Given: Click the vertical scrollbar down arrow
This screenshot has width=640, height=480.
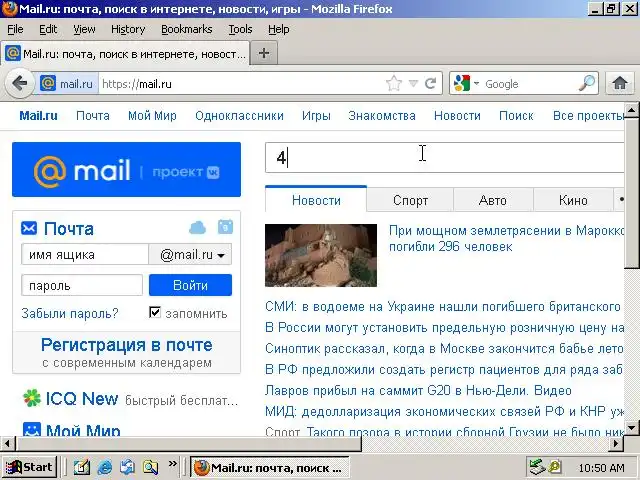Looking at the screenshot, I should point(631,428).
